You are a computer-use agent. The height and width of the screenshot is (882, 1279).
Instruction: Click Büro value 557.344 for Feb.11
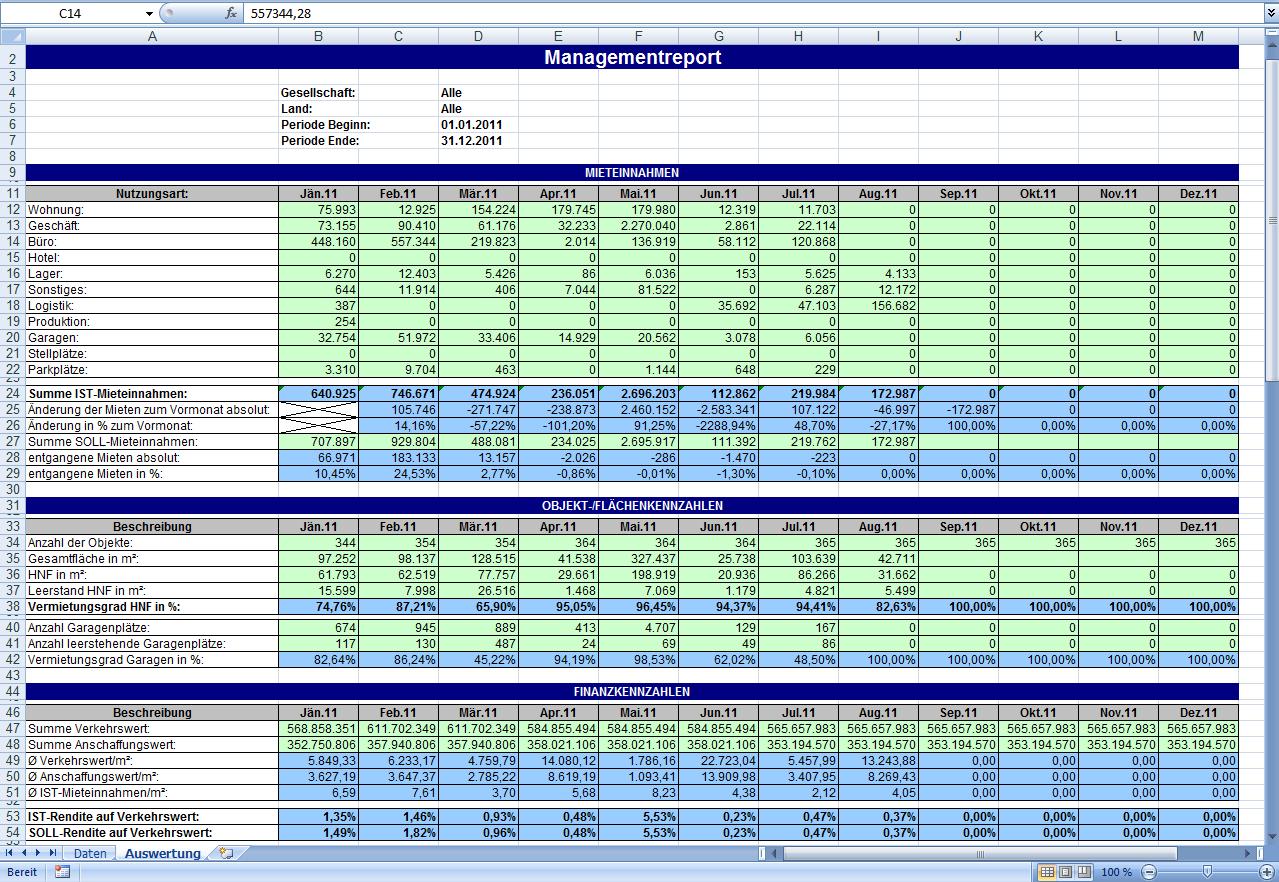(398, 242)
